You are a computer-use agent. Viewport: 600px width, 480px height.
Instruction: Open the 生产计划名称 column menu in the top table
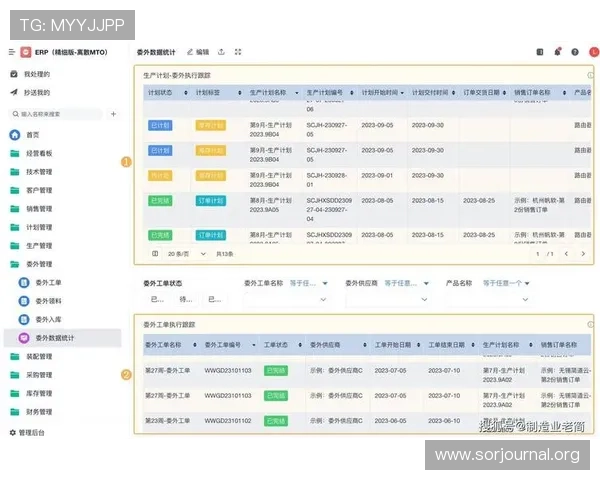click(297, 93)
